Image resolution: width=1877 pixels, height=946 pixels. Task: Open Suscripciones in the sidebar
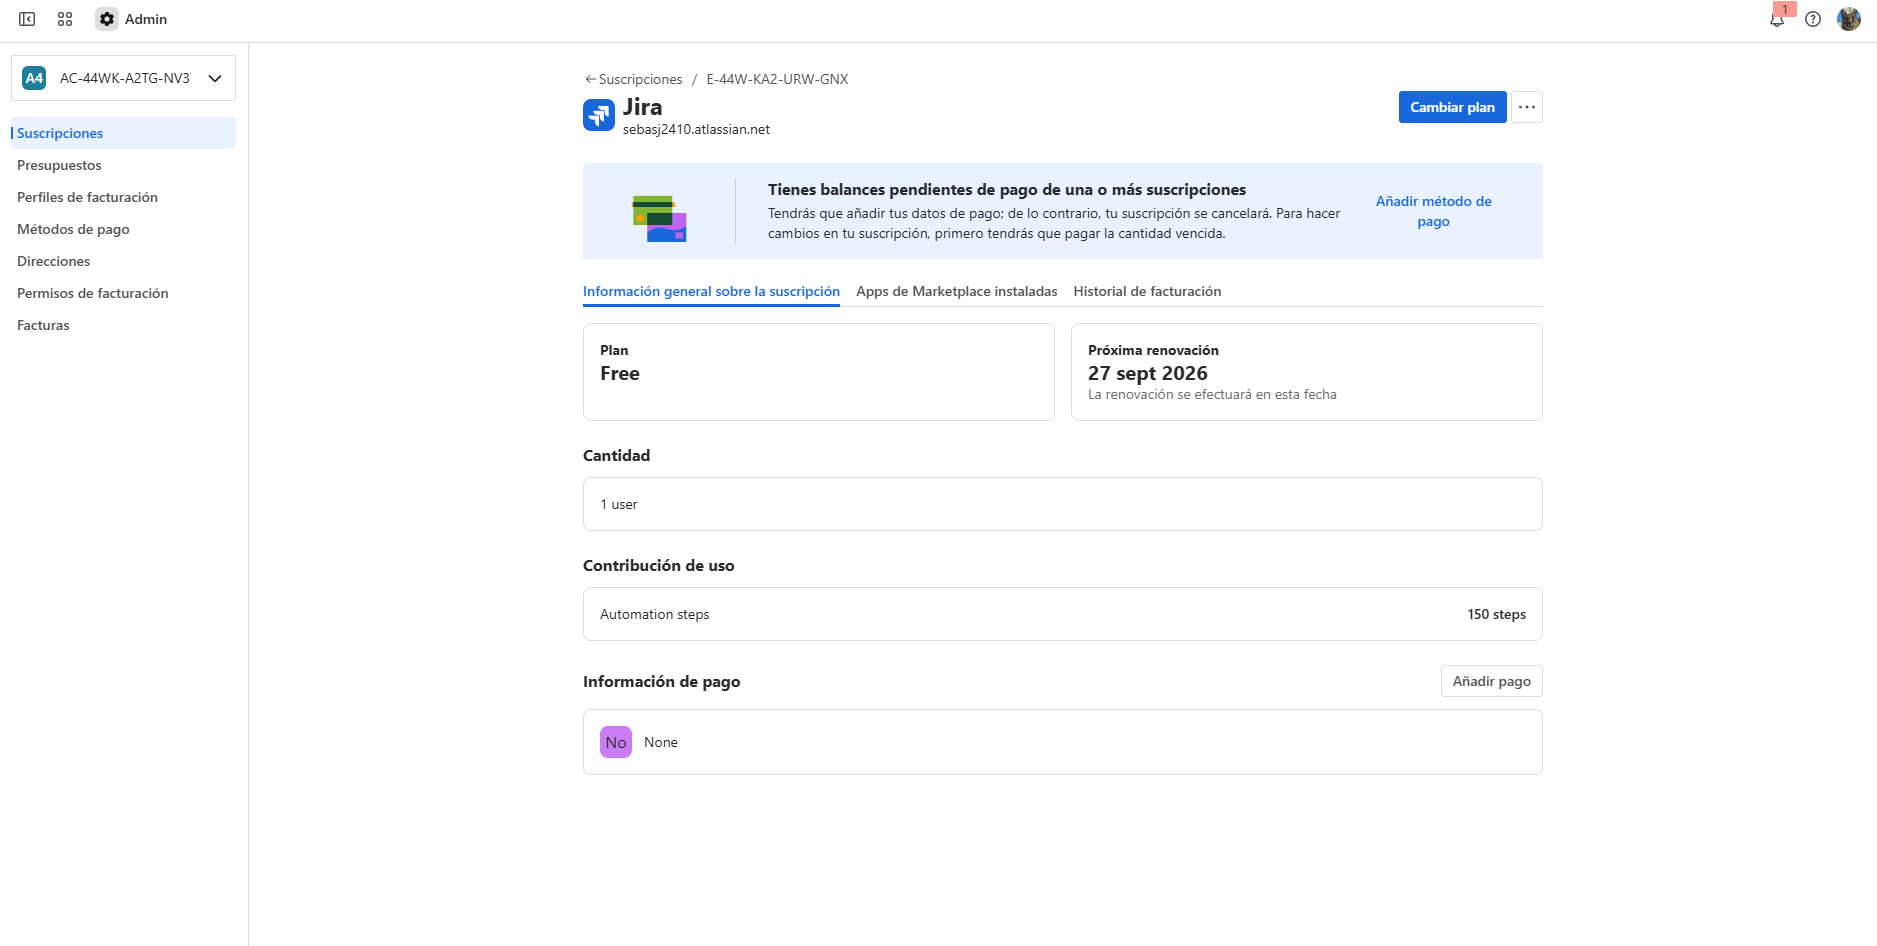tap(123, 133)
